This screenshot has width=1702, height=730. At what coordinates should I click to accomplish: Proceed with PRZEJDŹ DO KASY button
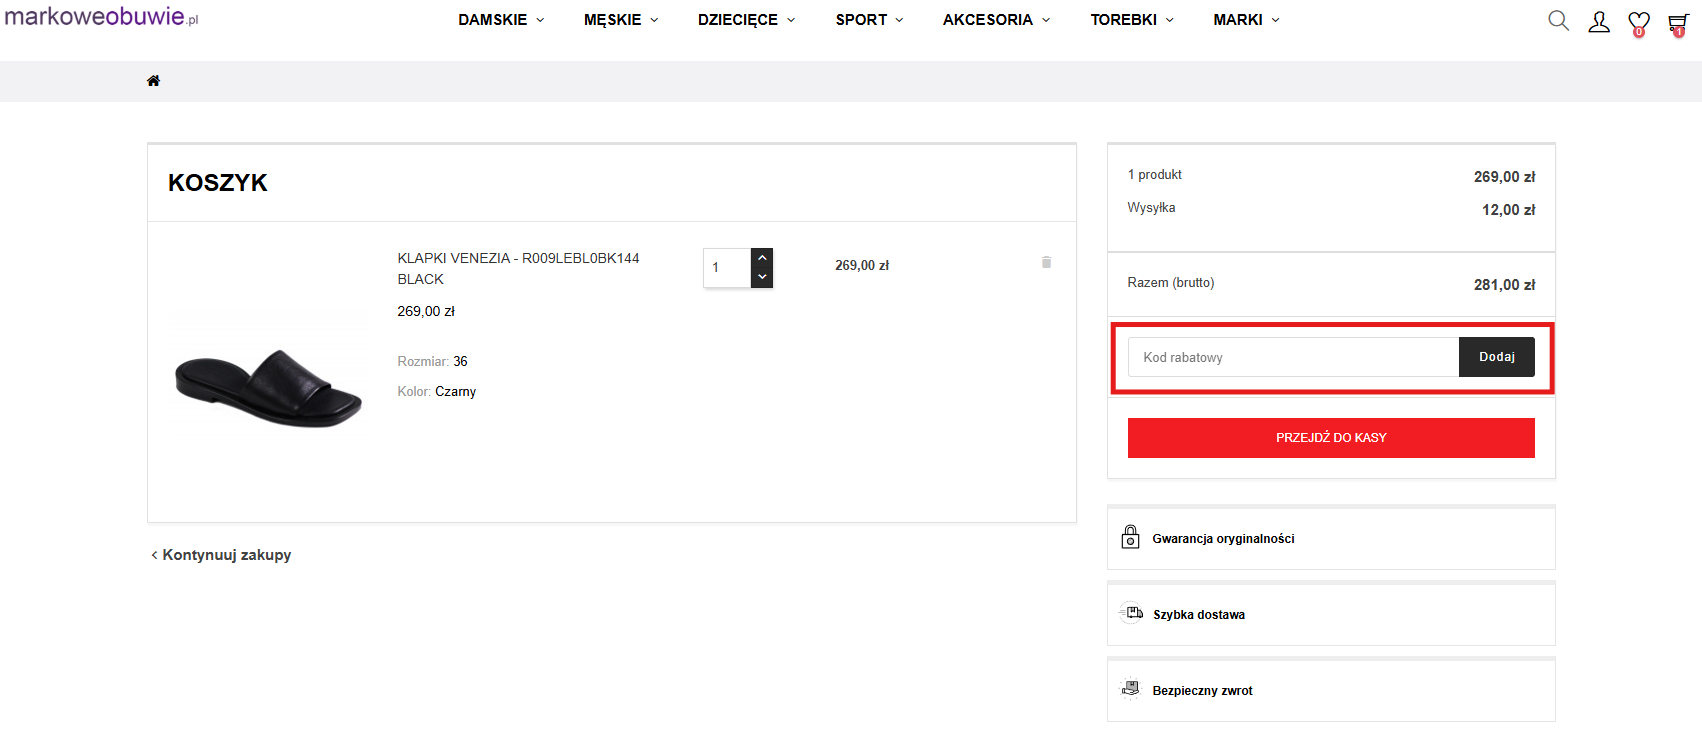pyautogui.click(x=1330, y=438)
